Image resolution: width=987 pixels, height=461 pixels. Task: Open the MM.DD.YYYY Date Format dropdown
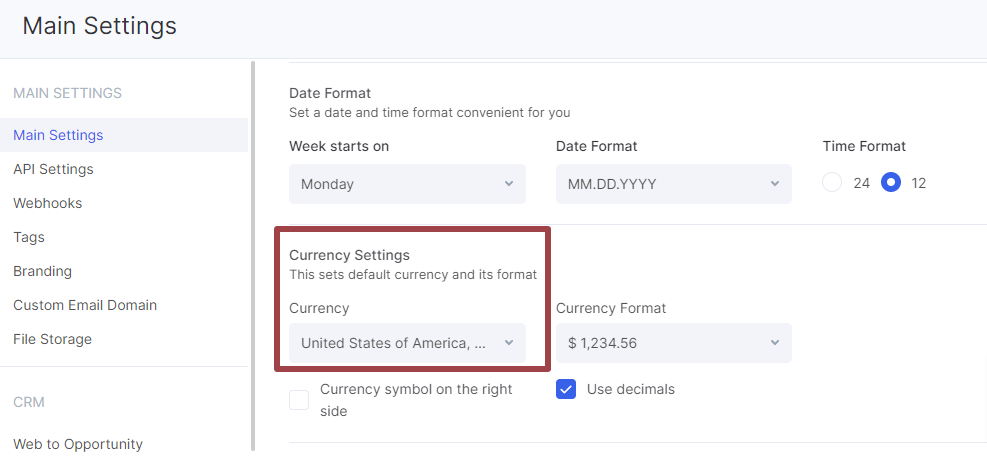[673, 184]
